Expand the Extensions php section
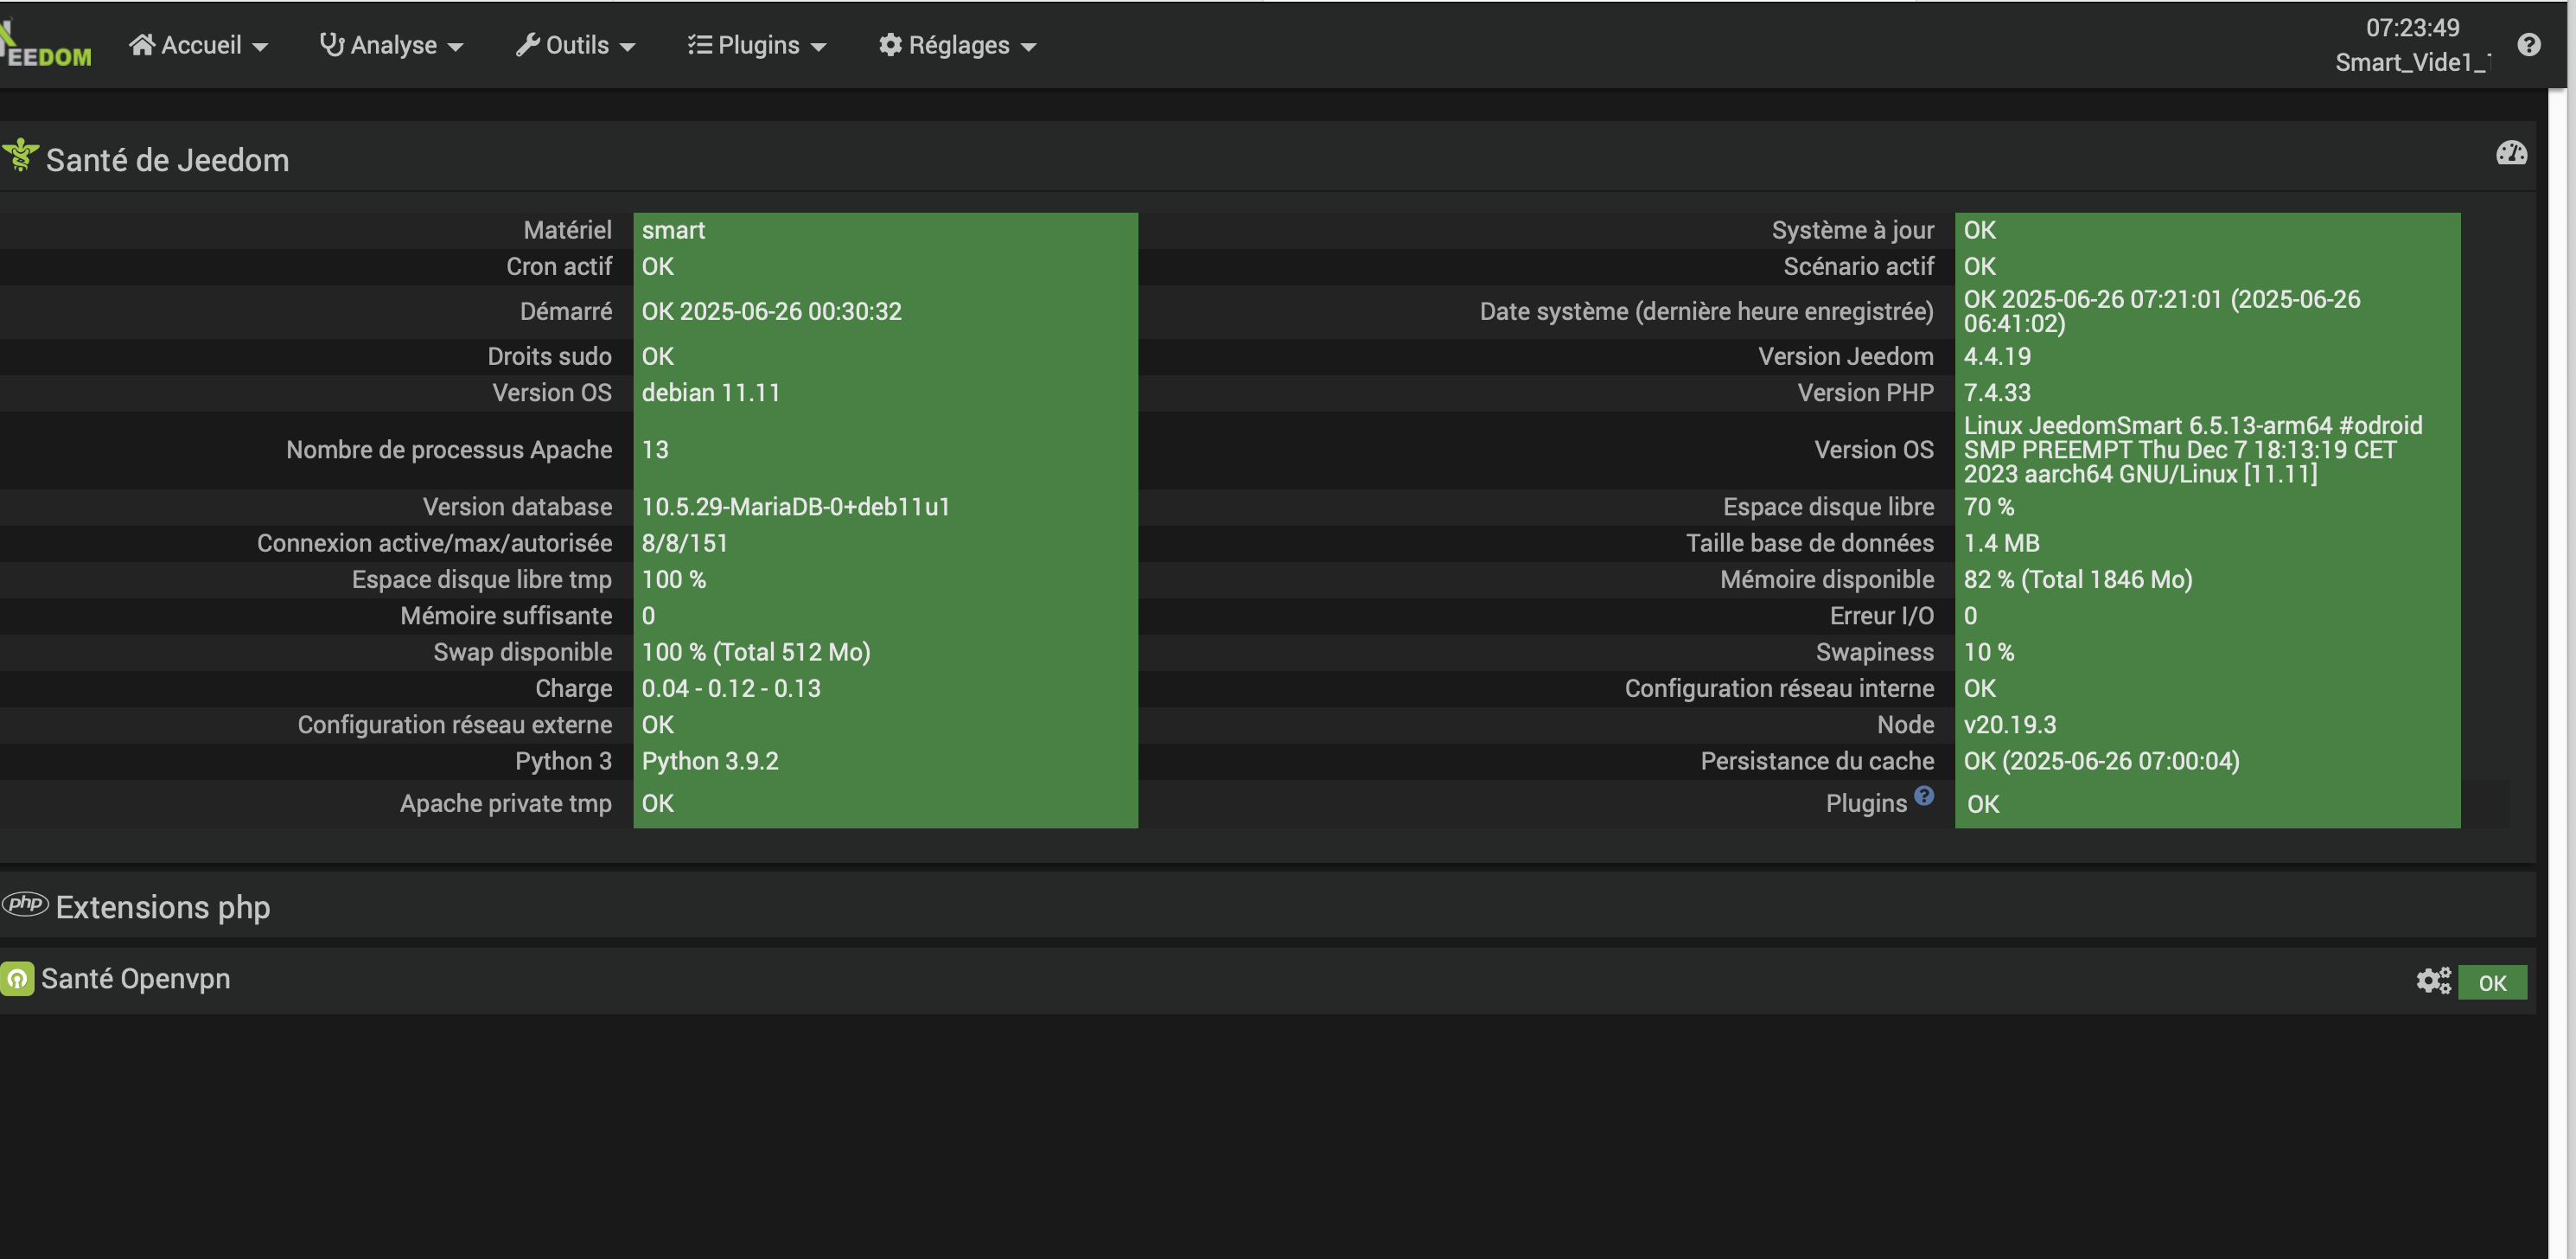 [163, 907]
